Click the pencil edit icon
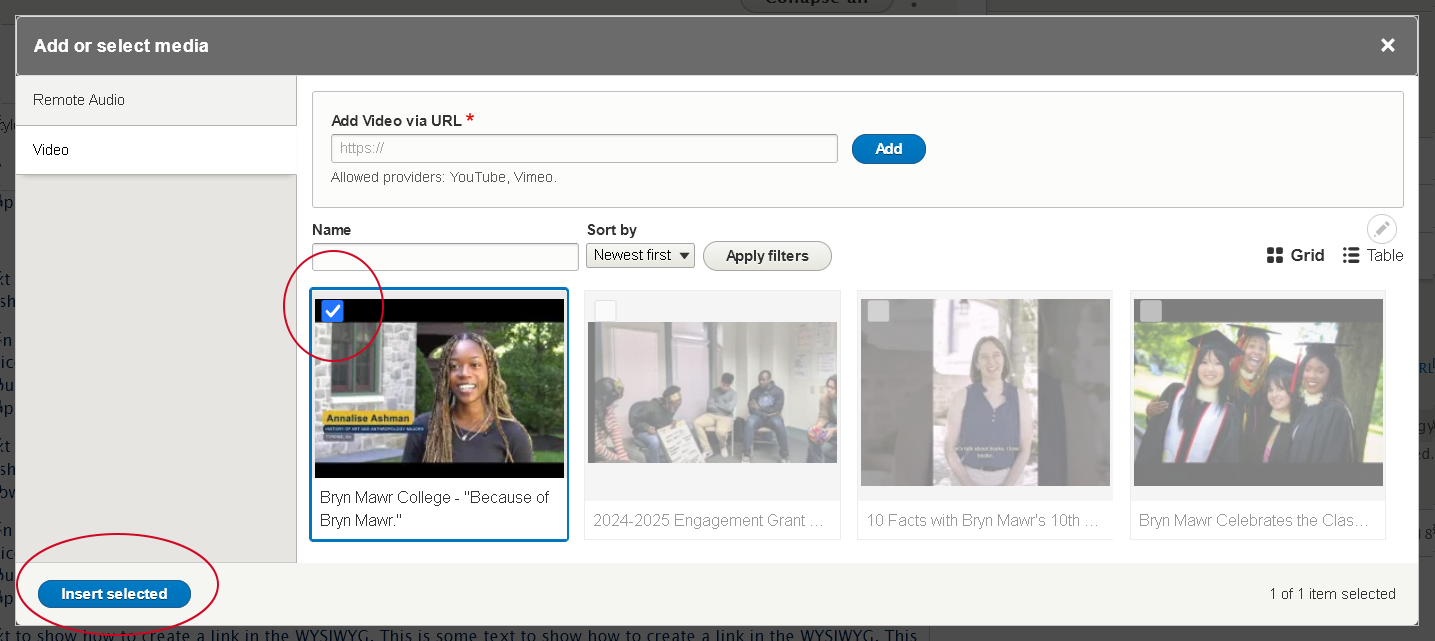This screenshot has width=1435, height=641. (x=1382, y=229)
